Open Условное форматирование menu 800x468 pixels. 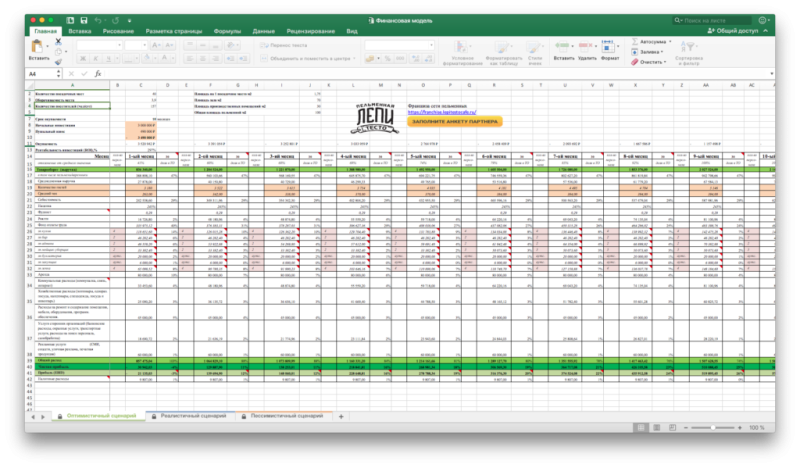click(x=462, y=53)
